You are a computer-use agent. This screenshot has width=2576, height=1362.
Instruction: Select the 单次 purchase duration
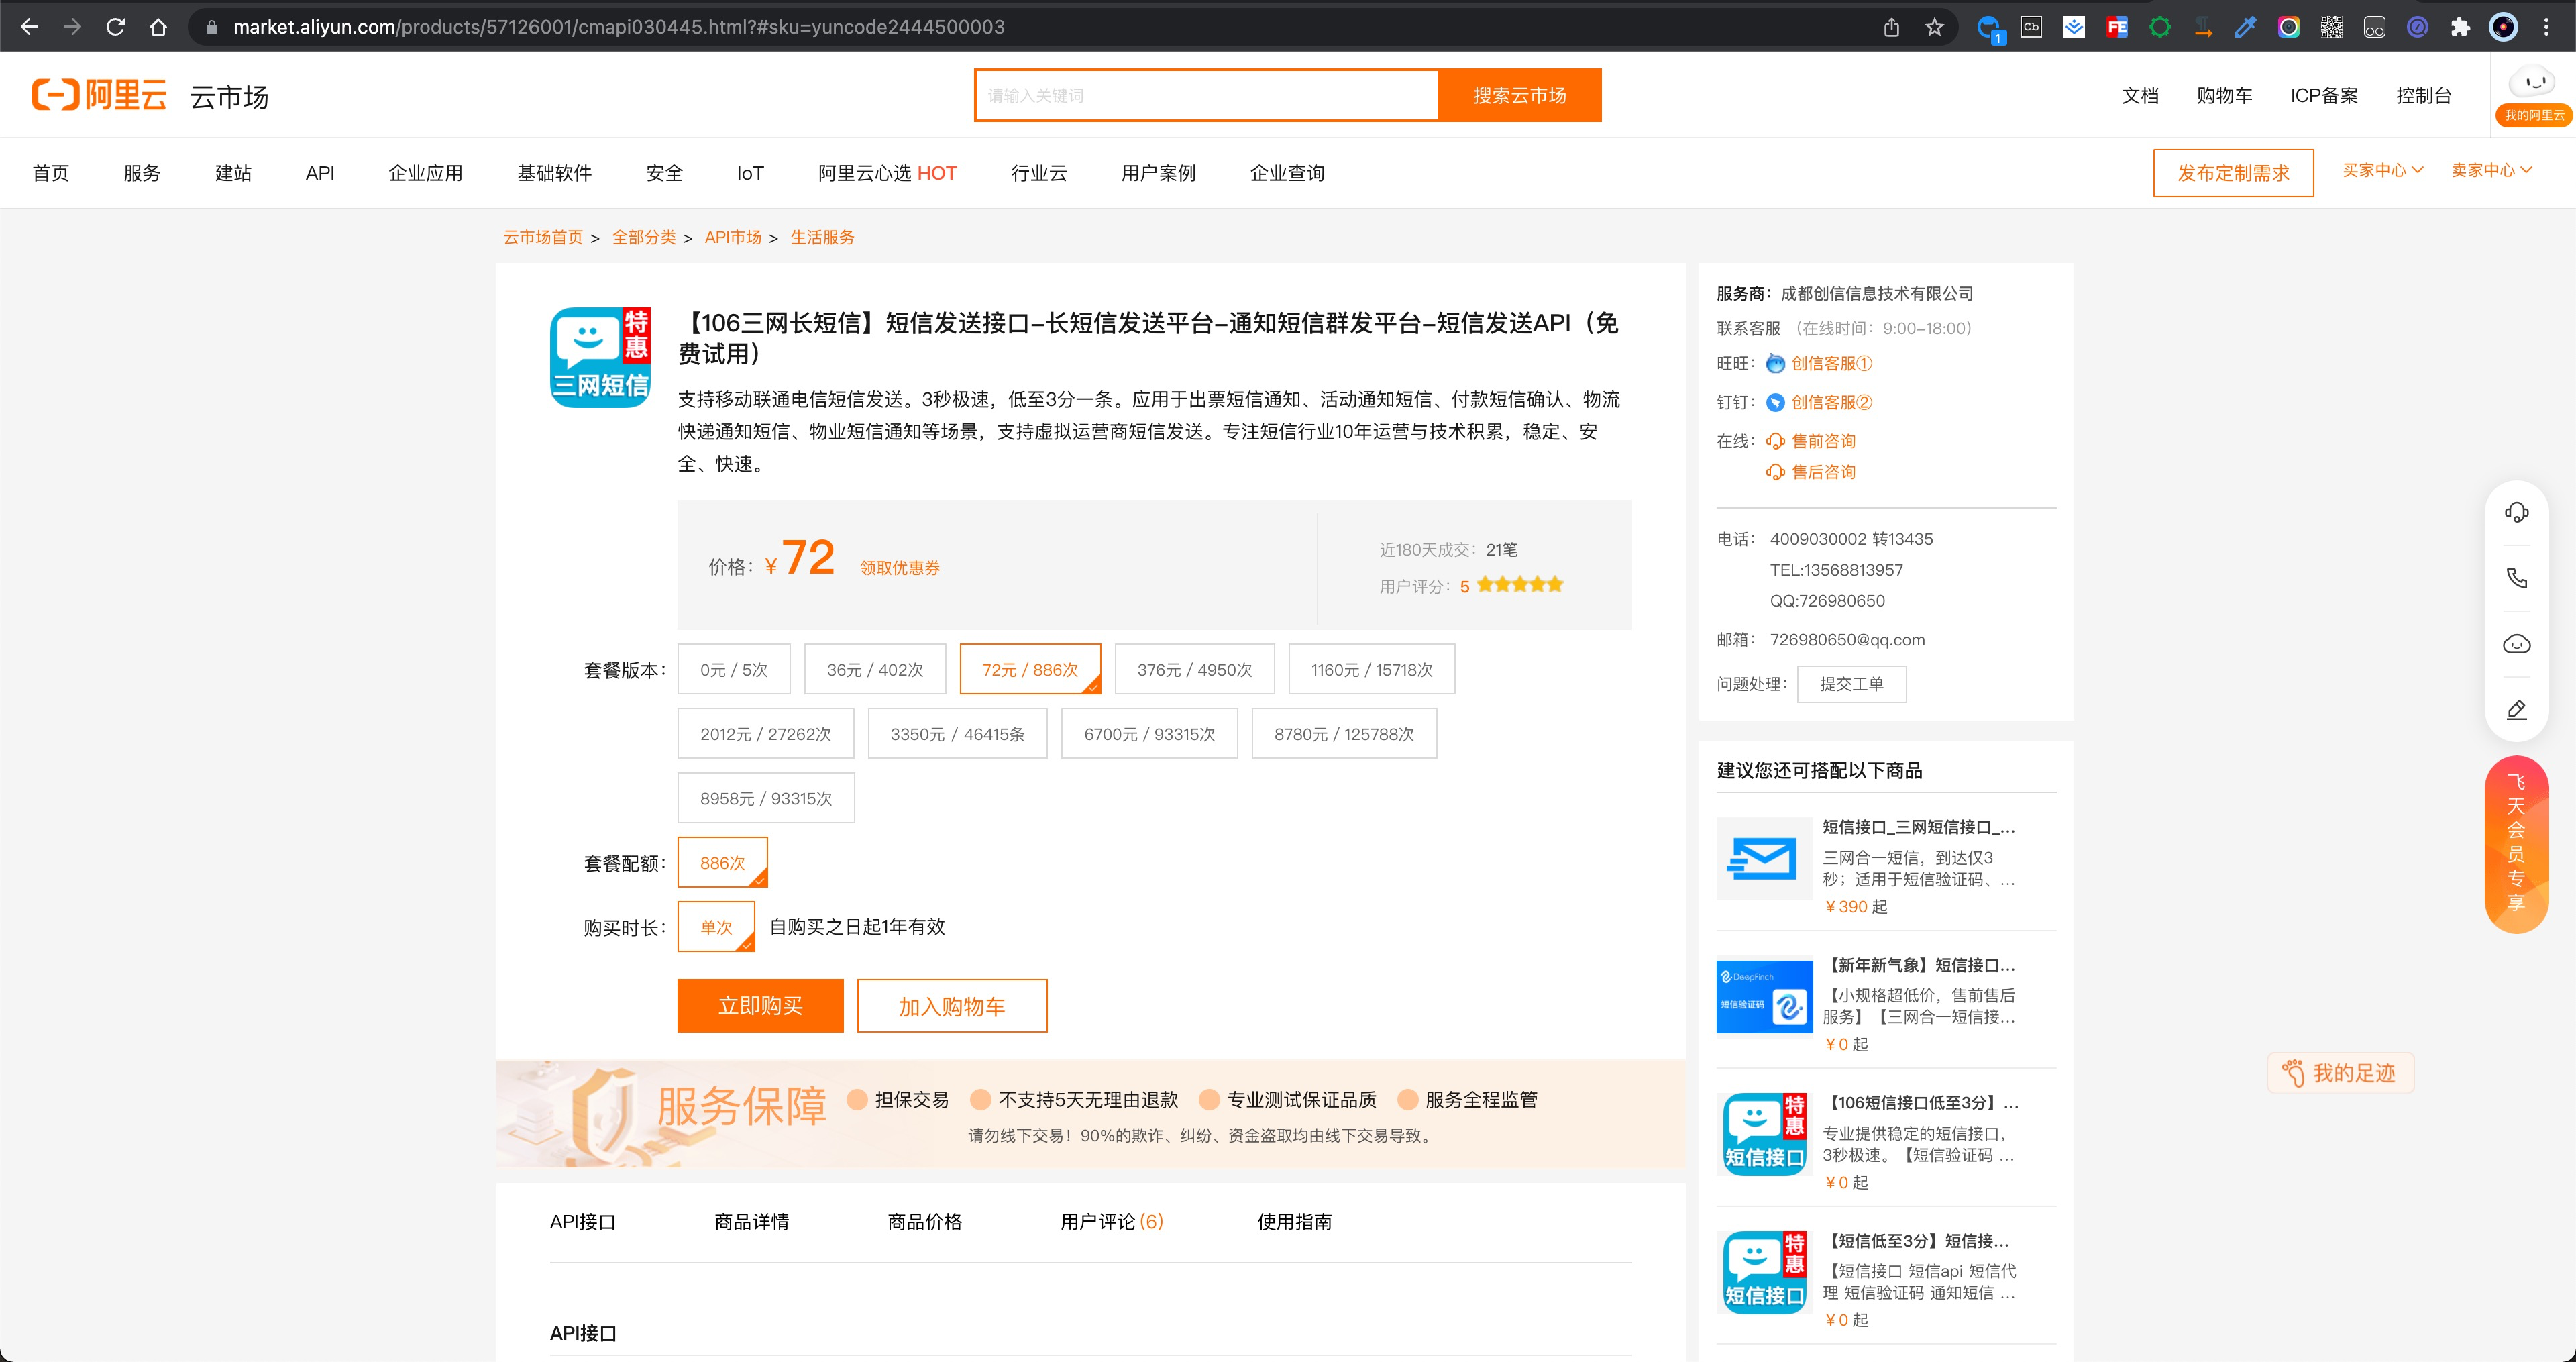coord(716,927)
